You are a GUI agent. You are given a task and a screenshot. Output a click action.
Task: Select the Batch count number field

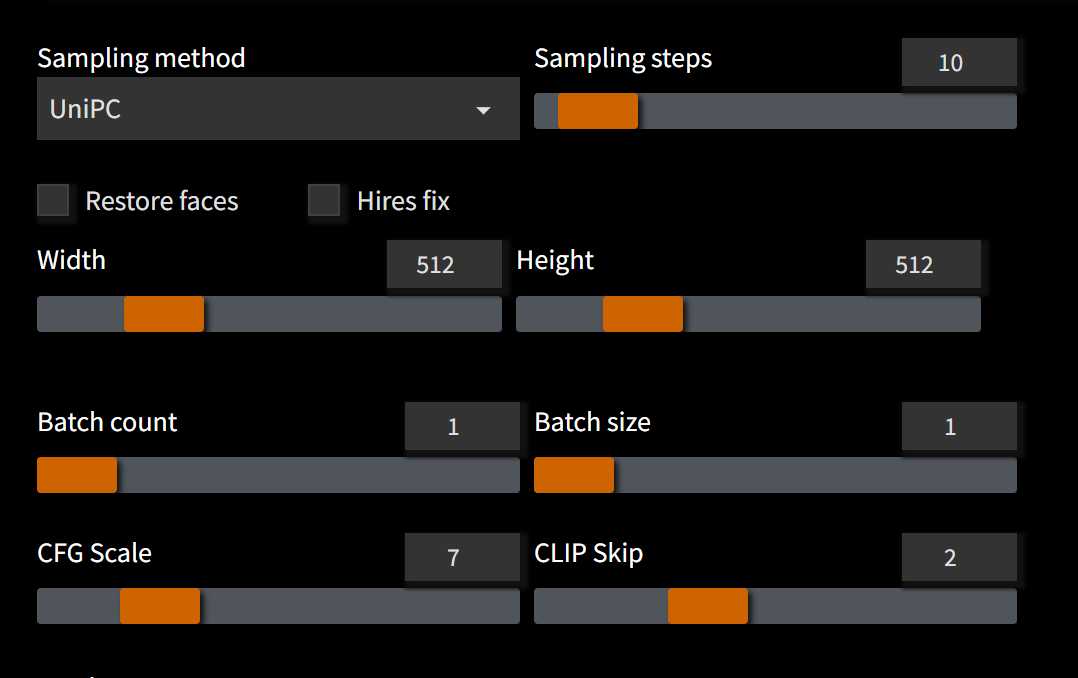coord(462,426)
